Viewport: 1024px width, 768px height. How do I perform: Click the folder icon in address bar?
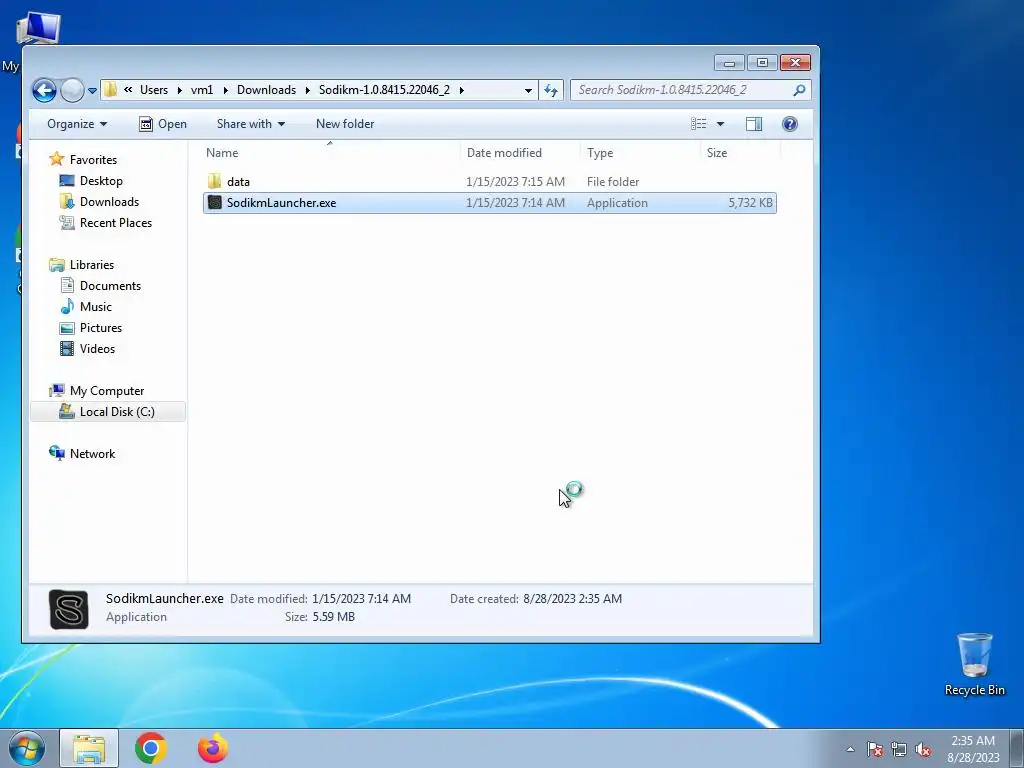click(x=110, y=89)
